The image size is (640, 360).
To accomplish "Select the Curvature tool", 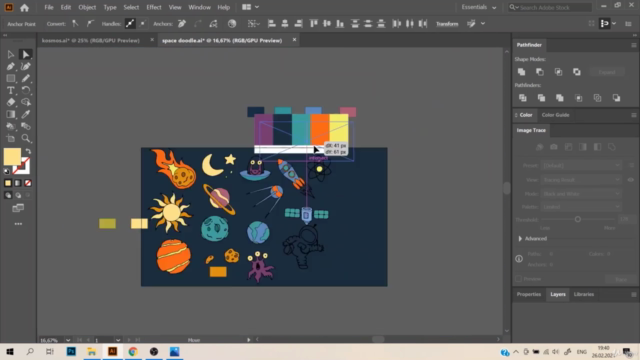I will 26,67.
